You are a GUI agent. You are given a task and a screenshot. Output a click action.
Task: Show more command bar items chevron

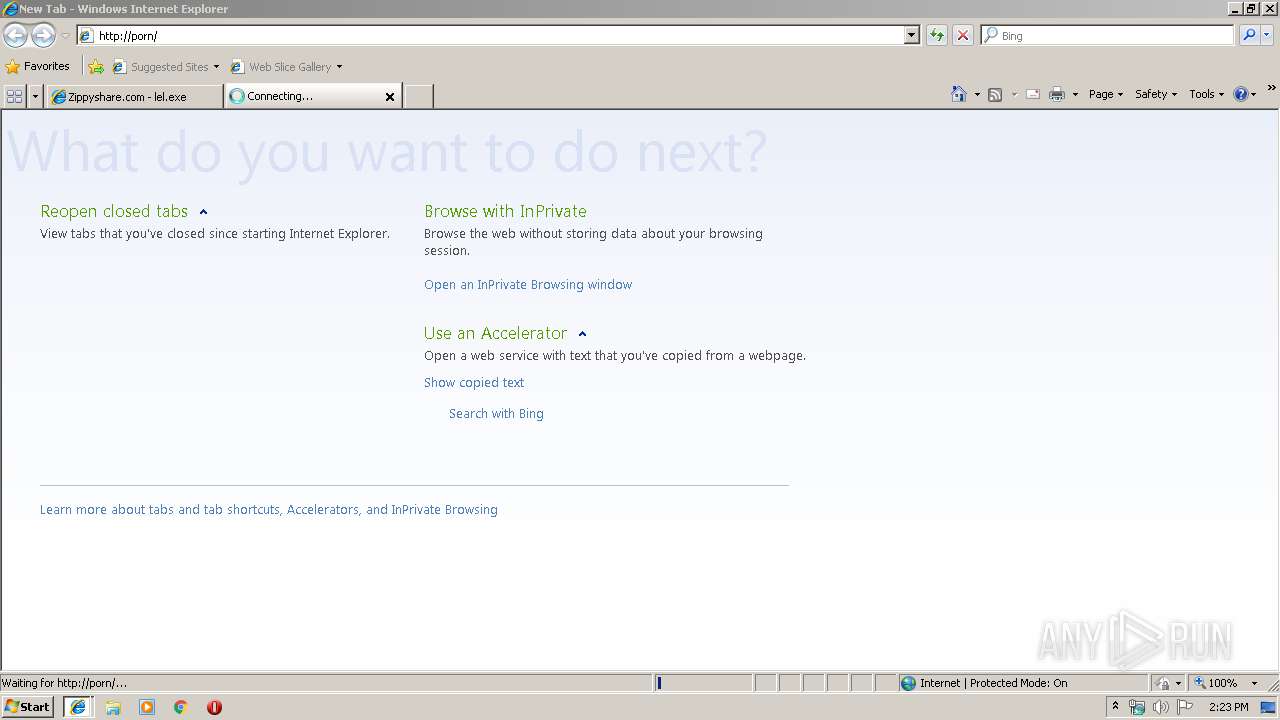(x=1272, y=89)
